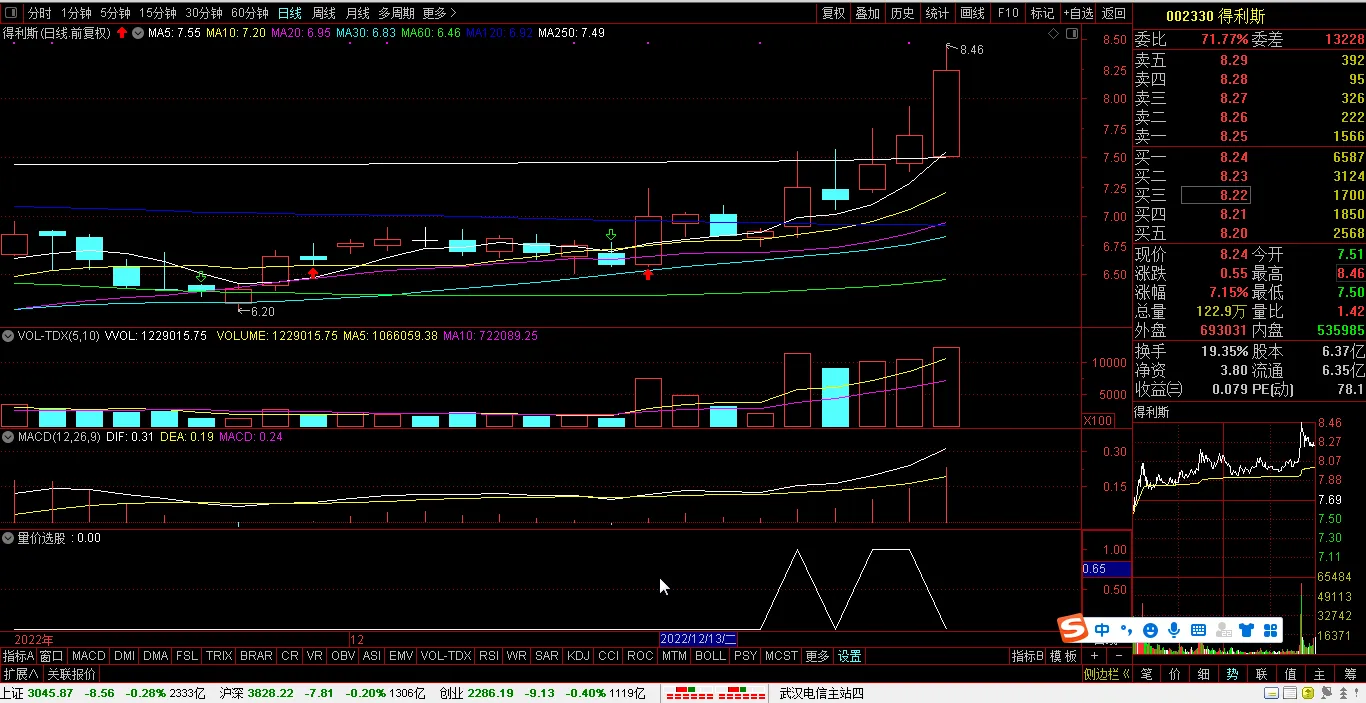Switch to 60分钟 period tab
This screenshot has width=1366, height=703.
click(250, 13)
